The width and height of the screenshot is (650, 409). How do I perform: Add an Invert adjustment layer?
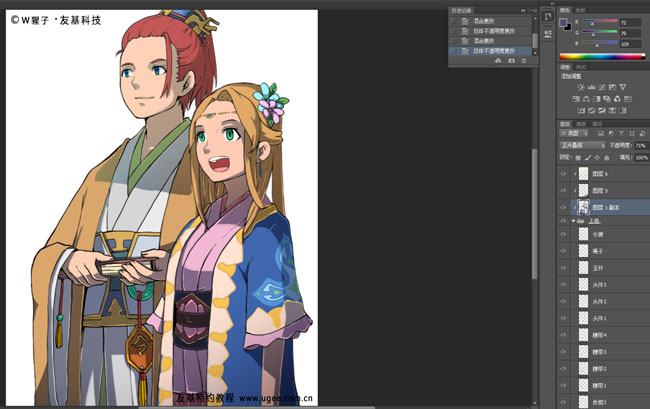(x=581, y=110)
